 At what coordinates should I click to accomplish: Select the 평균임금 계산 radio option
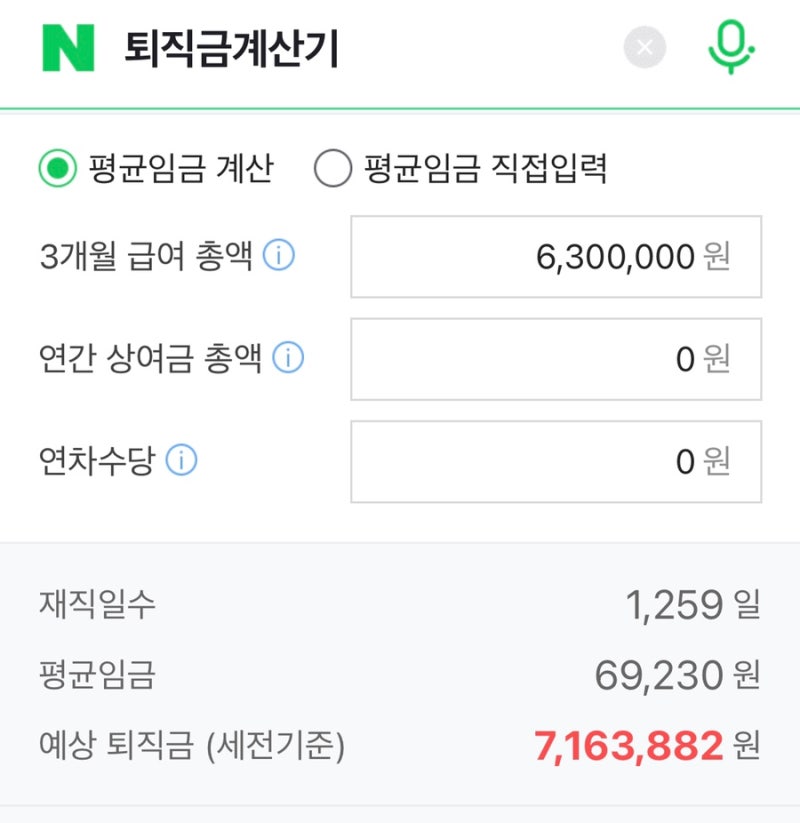click(x=58, y=168)
